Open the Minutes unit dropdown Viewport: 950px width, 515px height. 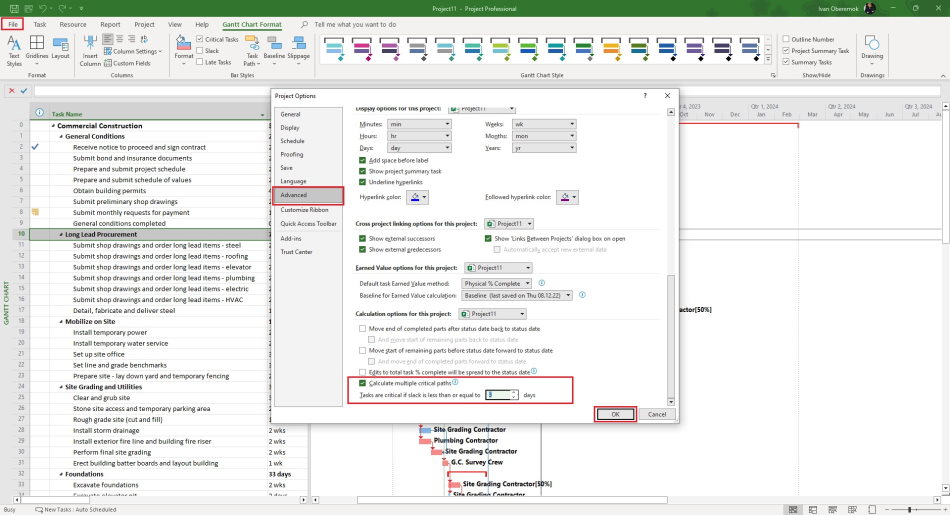(419, 124)
